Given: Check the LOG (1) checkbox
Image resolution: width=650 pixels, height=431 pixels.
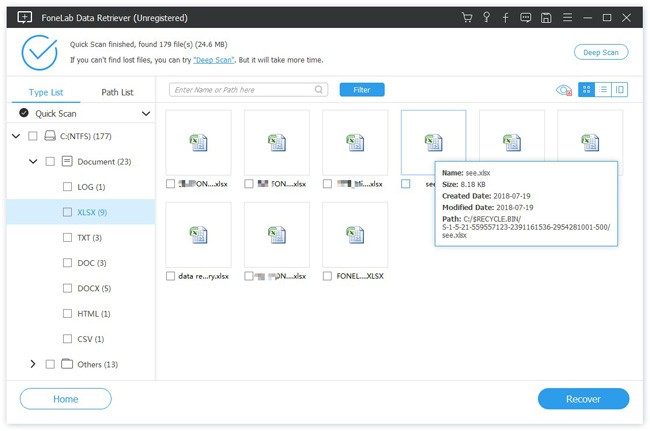Looking at the screenshot, I should click(x=67, y=186).
